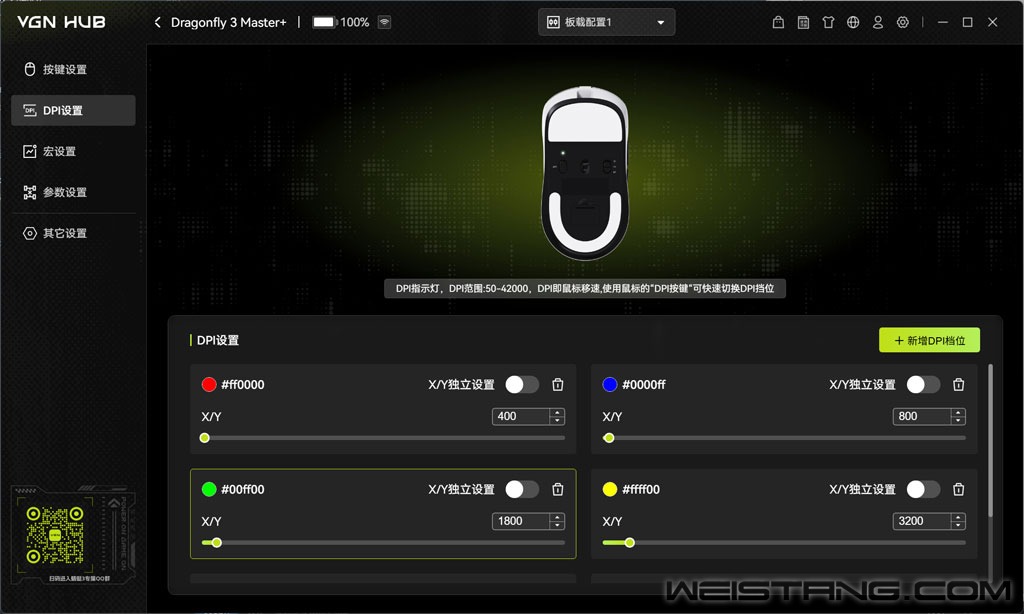Click the 800 DPI value input field
1024x614 pixels.
click(x=920, y=416)
